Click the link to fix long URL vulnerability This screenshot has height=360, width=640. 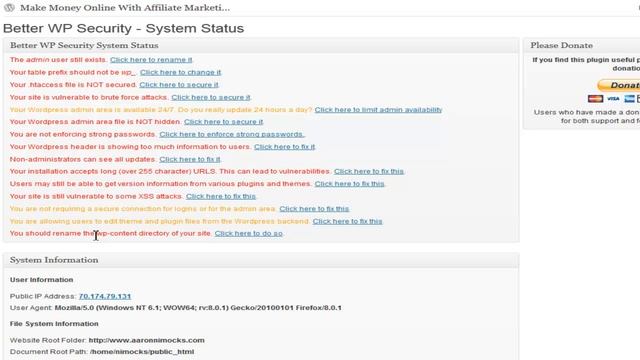click(x=369, y=171)
